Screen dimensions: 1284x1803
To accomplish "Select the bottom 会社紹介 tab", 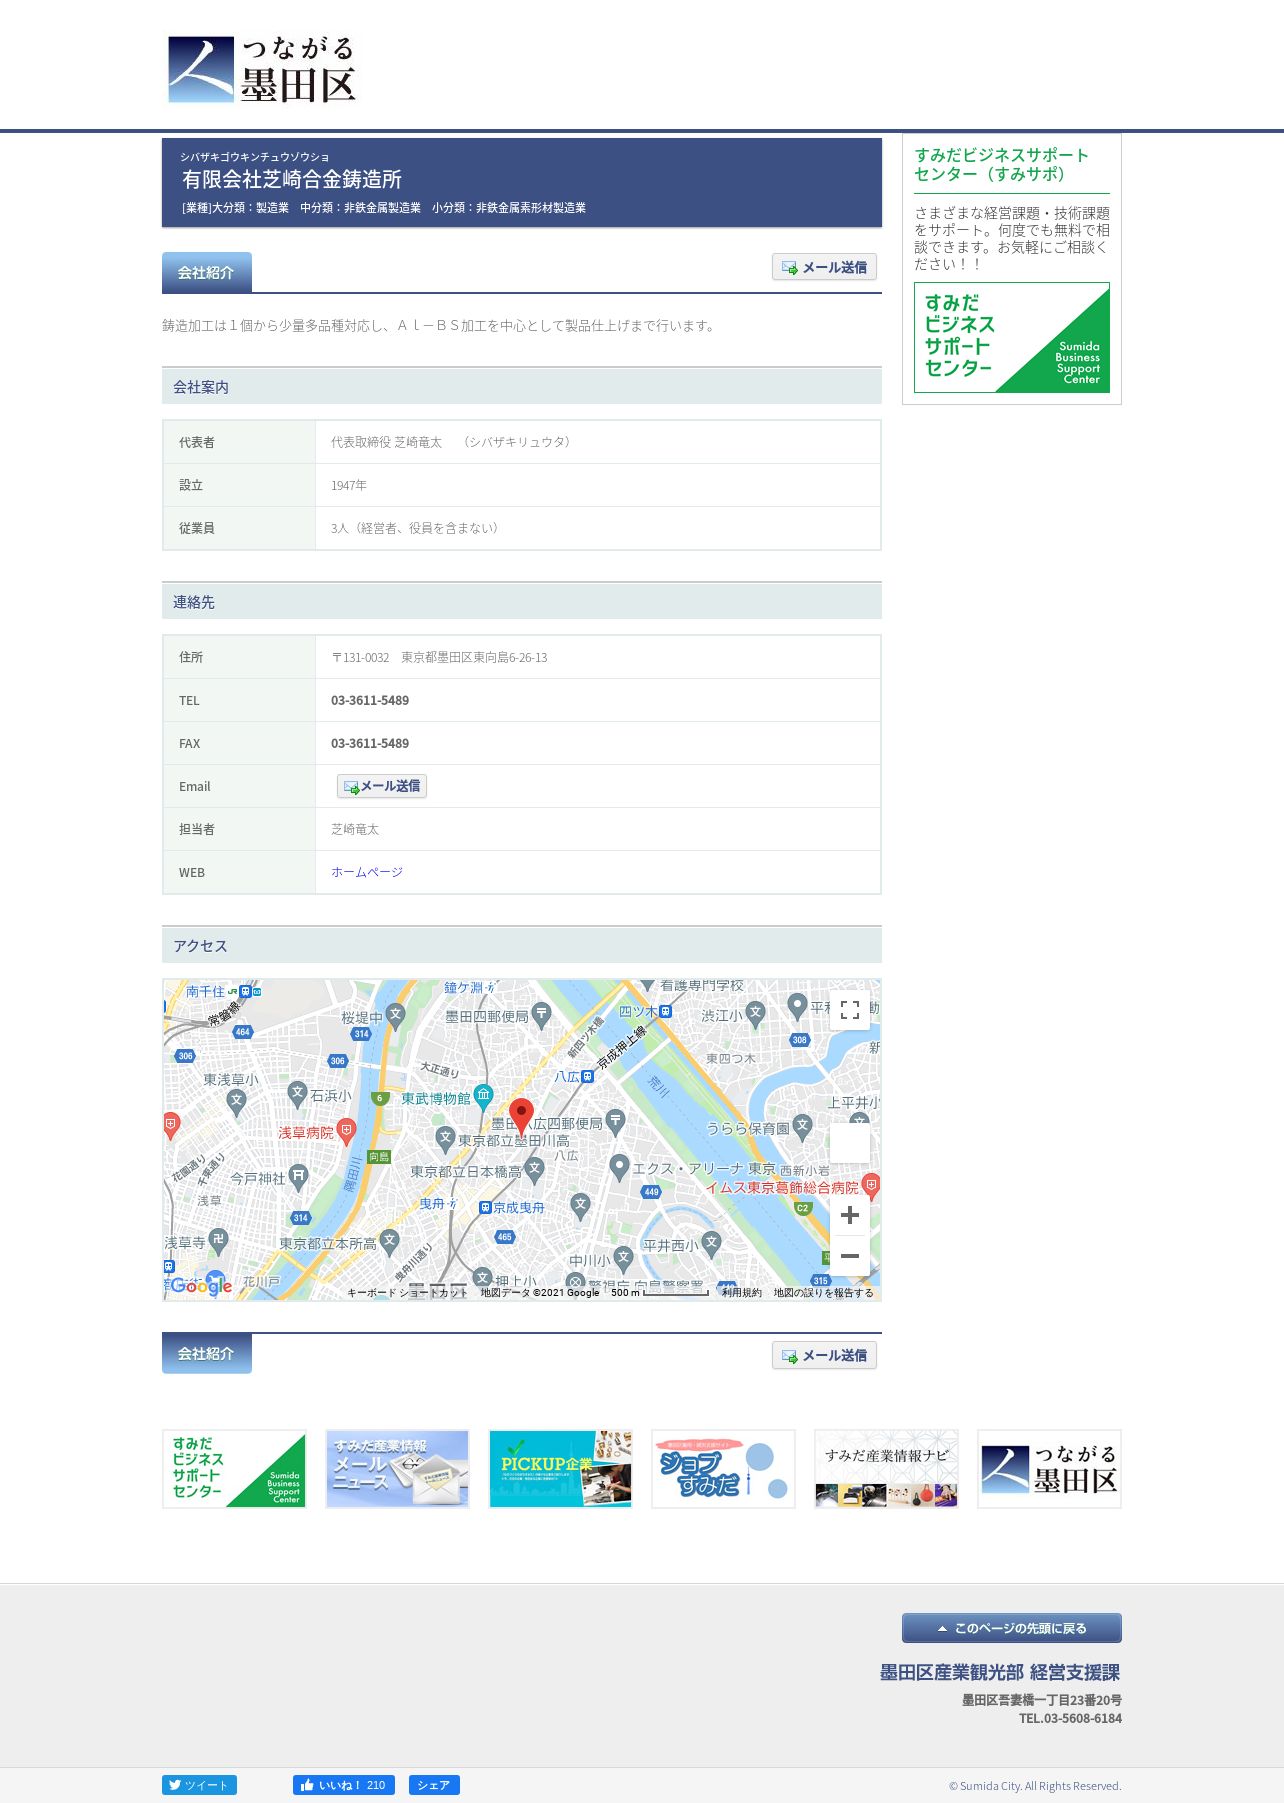I will coord(207,1353).
